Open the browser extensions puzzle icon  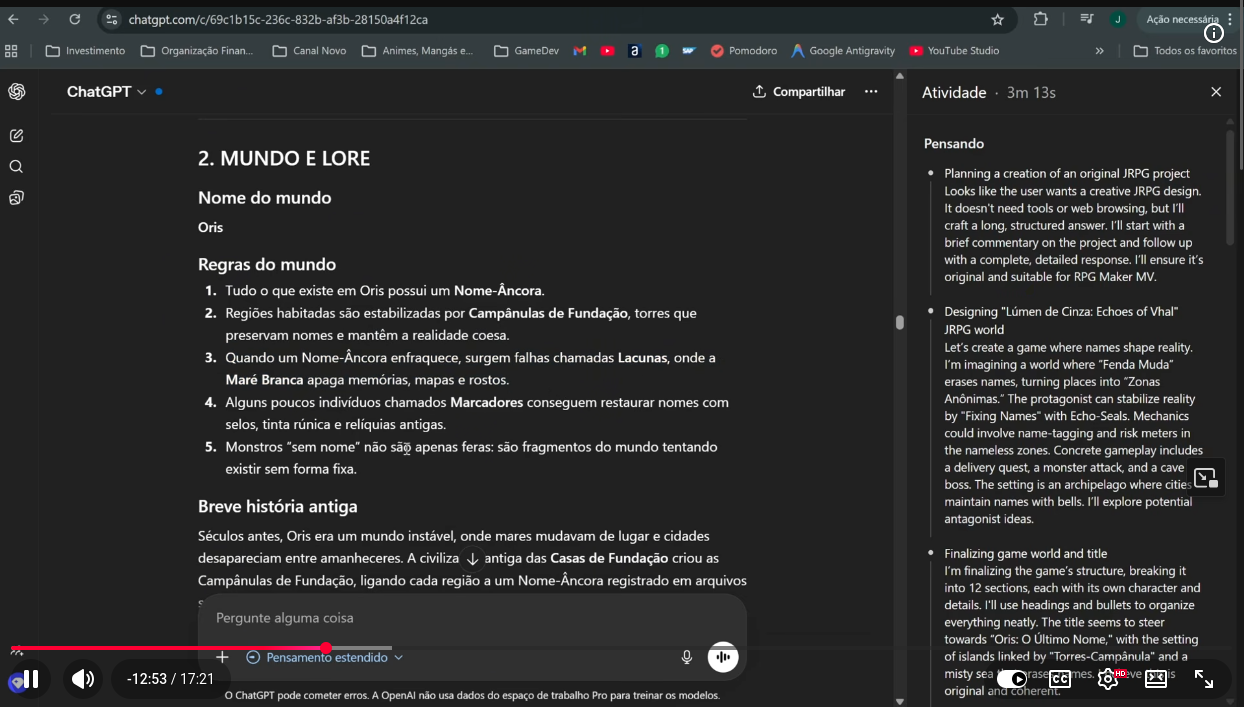tap(1040, 19)
